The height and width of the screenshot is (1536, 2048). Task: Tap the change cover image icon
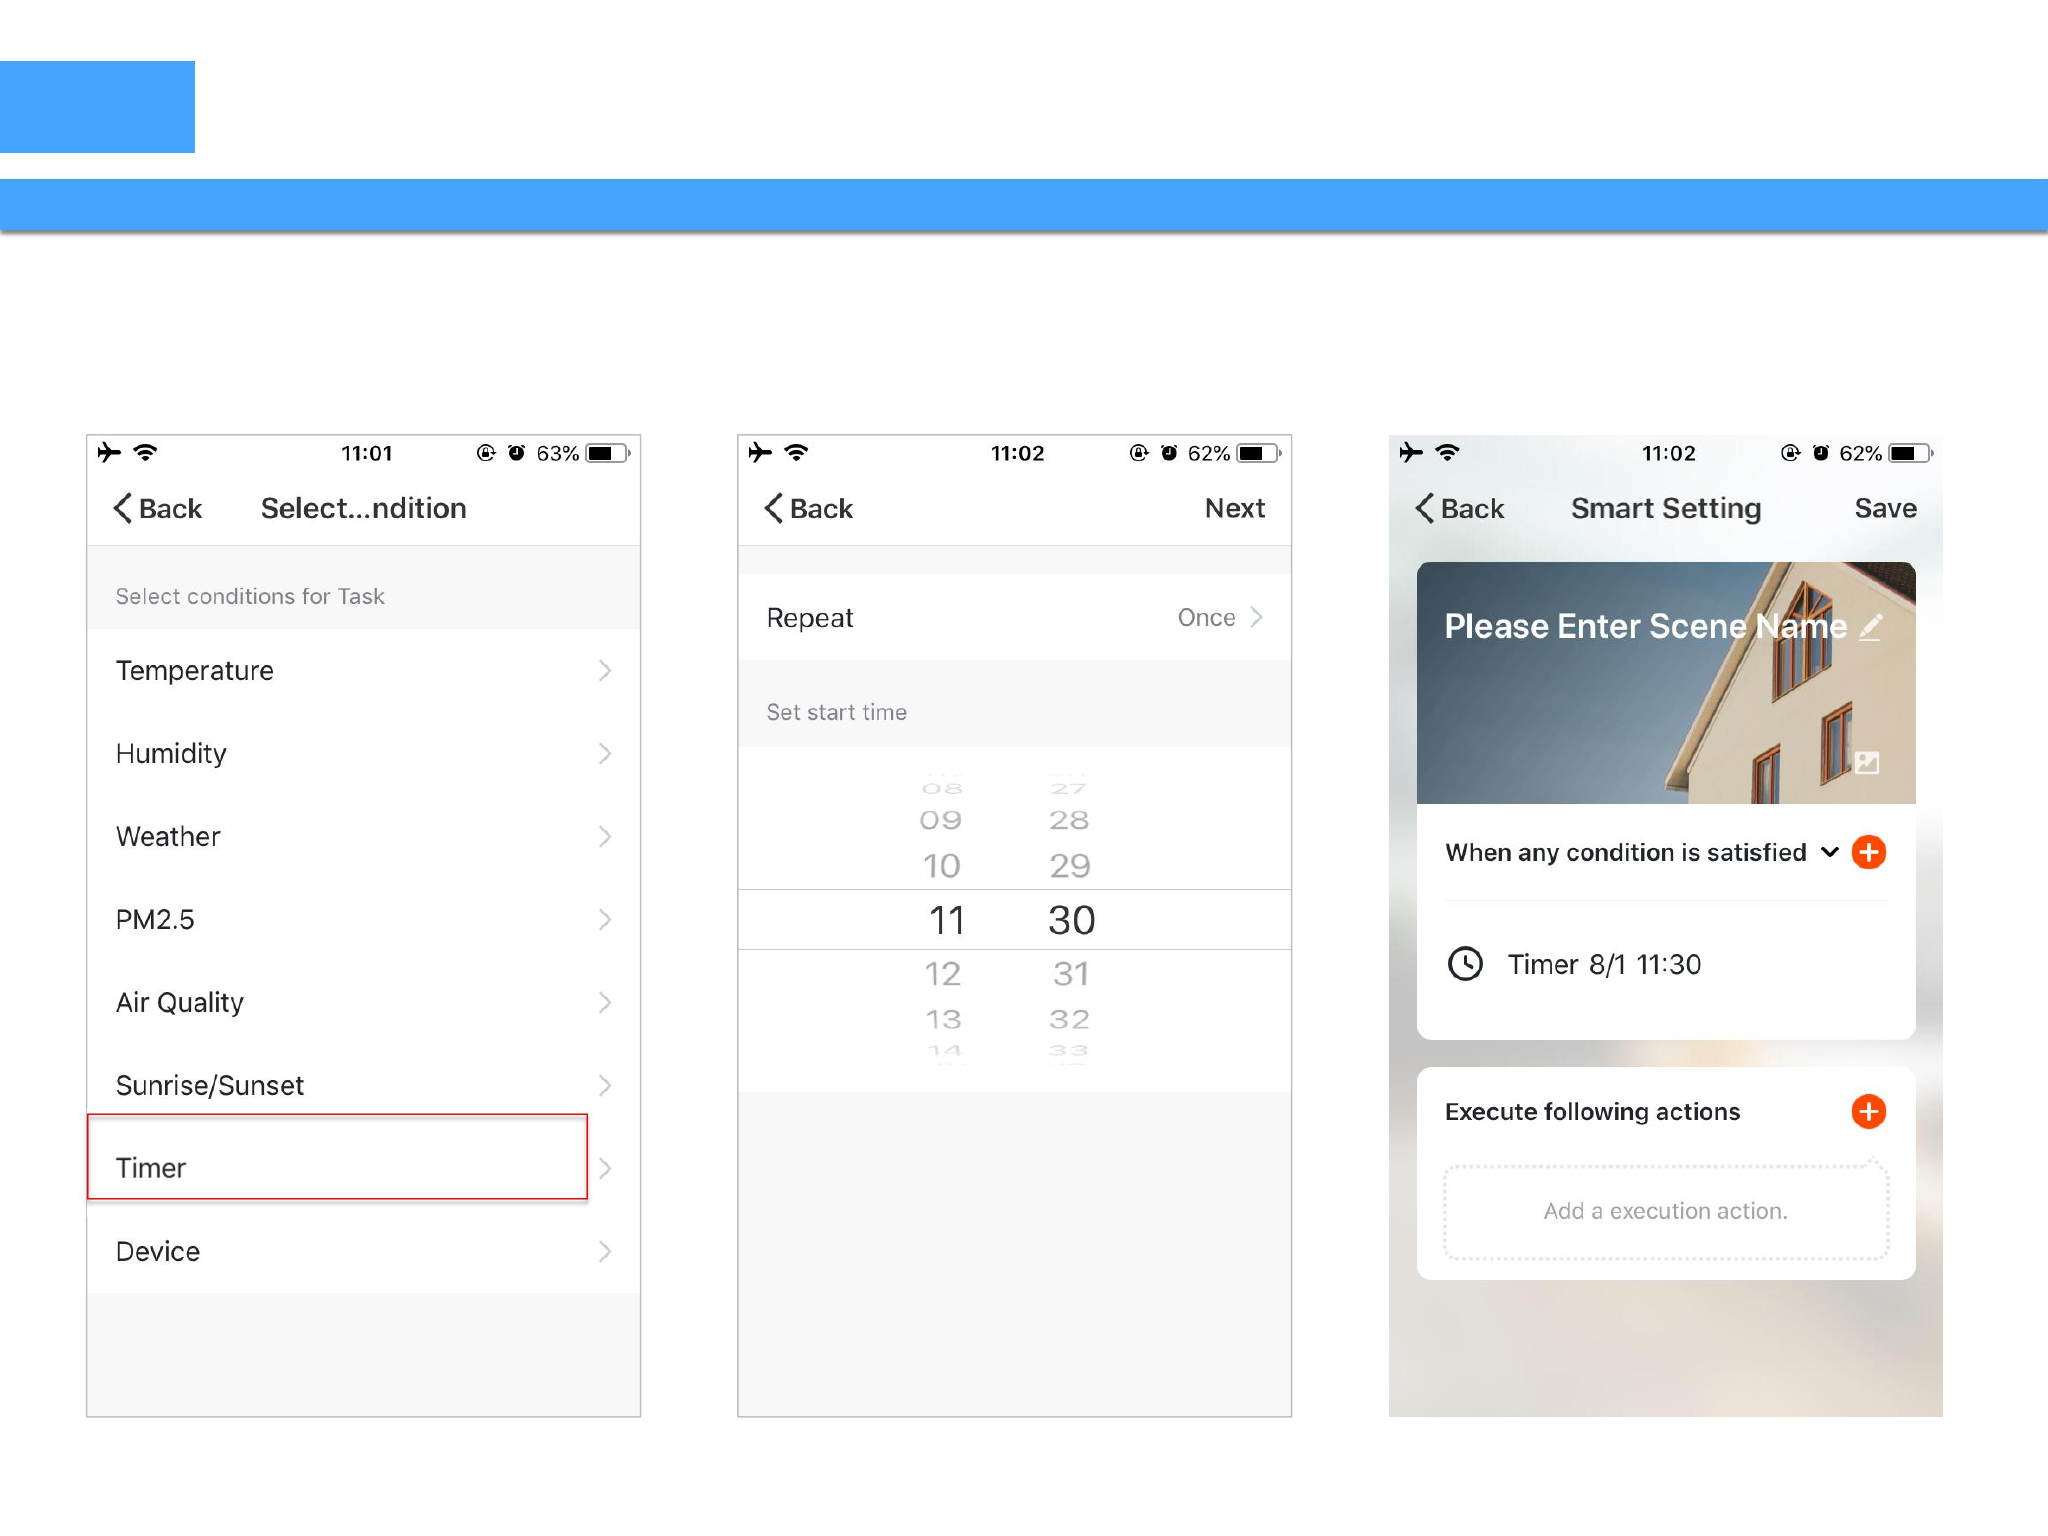pos(1867,763)
